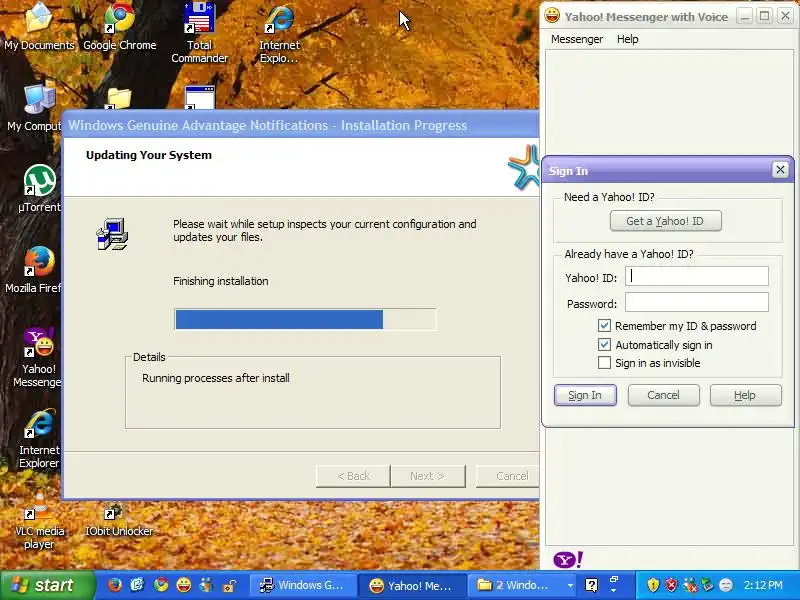
Task: Switch to the Windows G... taskbar button
Action: point(303,585)
